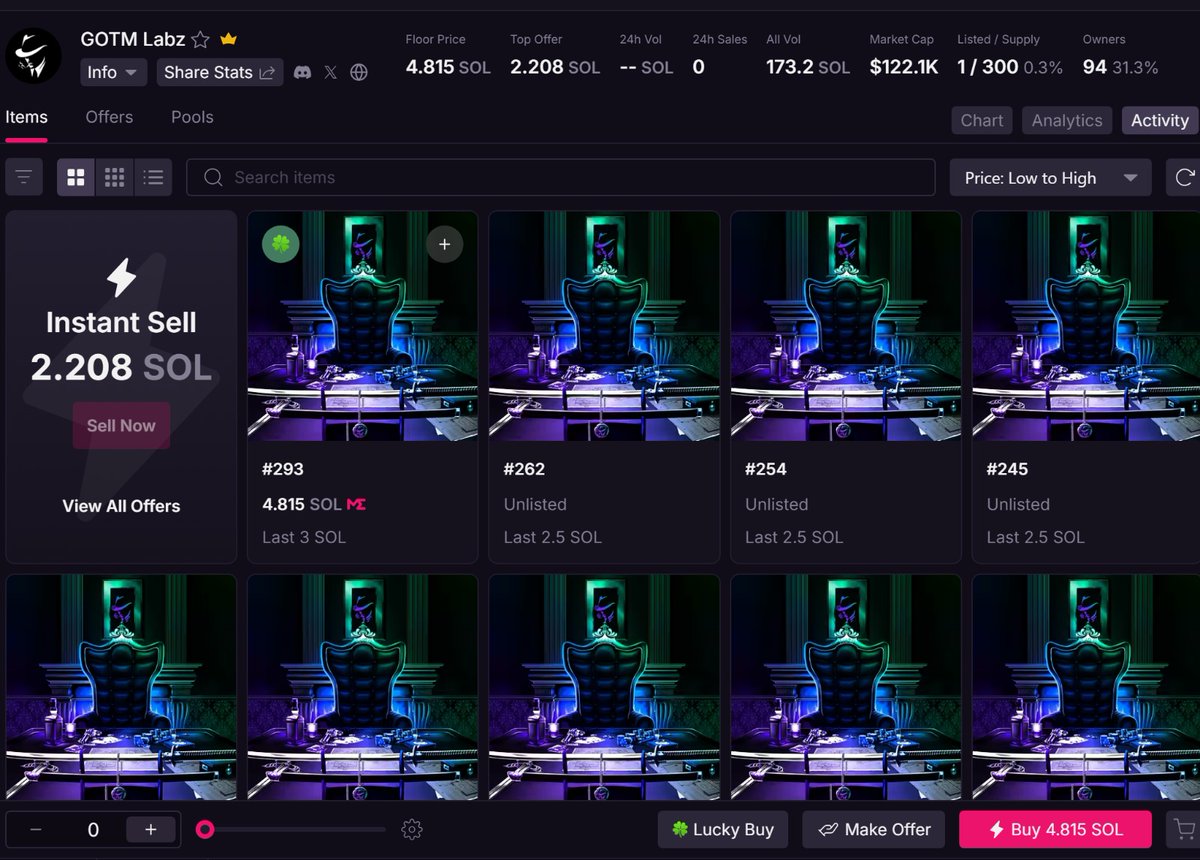The width and height of the screenshot is (1200, 860).
Task: Decrease sweep count with minus button
Action: click(x=36, y=829)
